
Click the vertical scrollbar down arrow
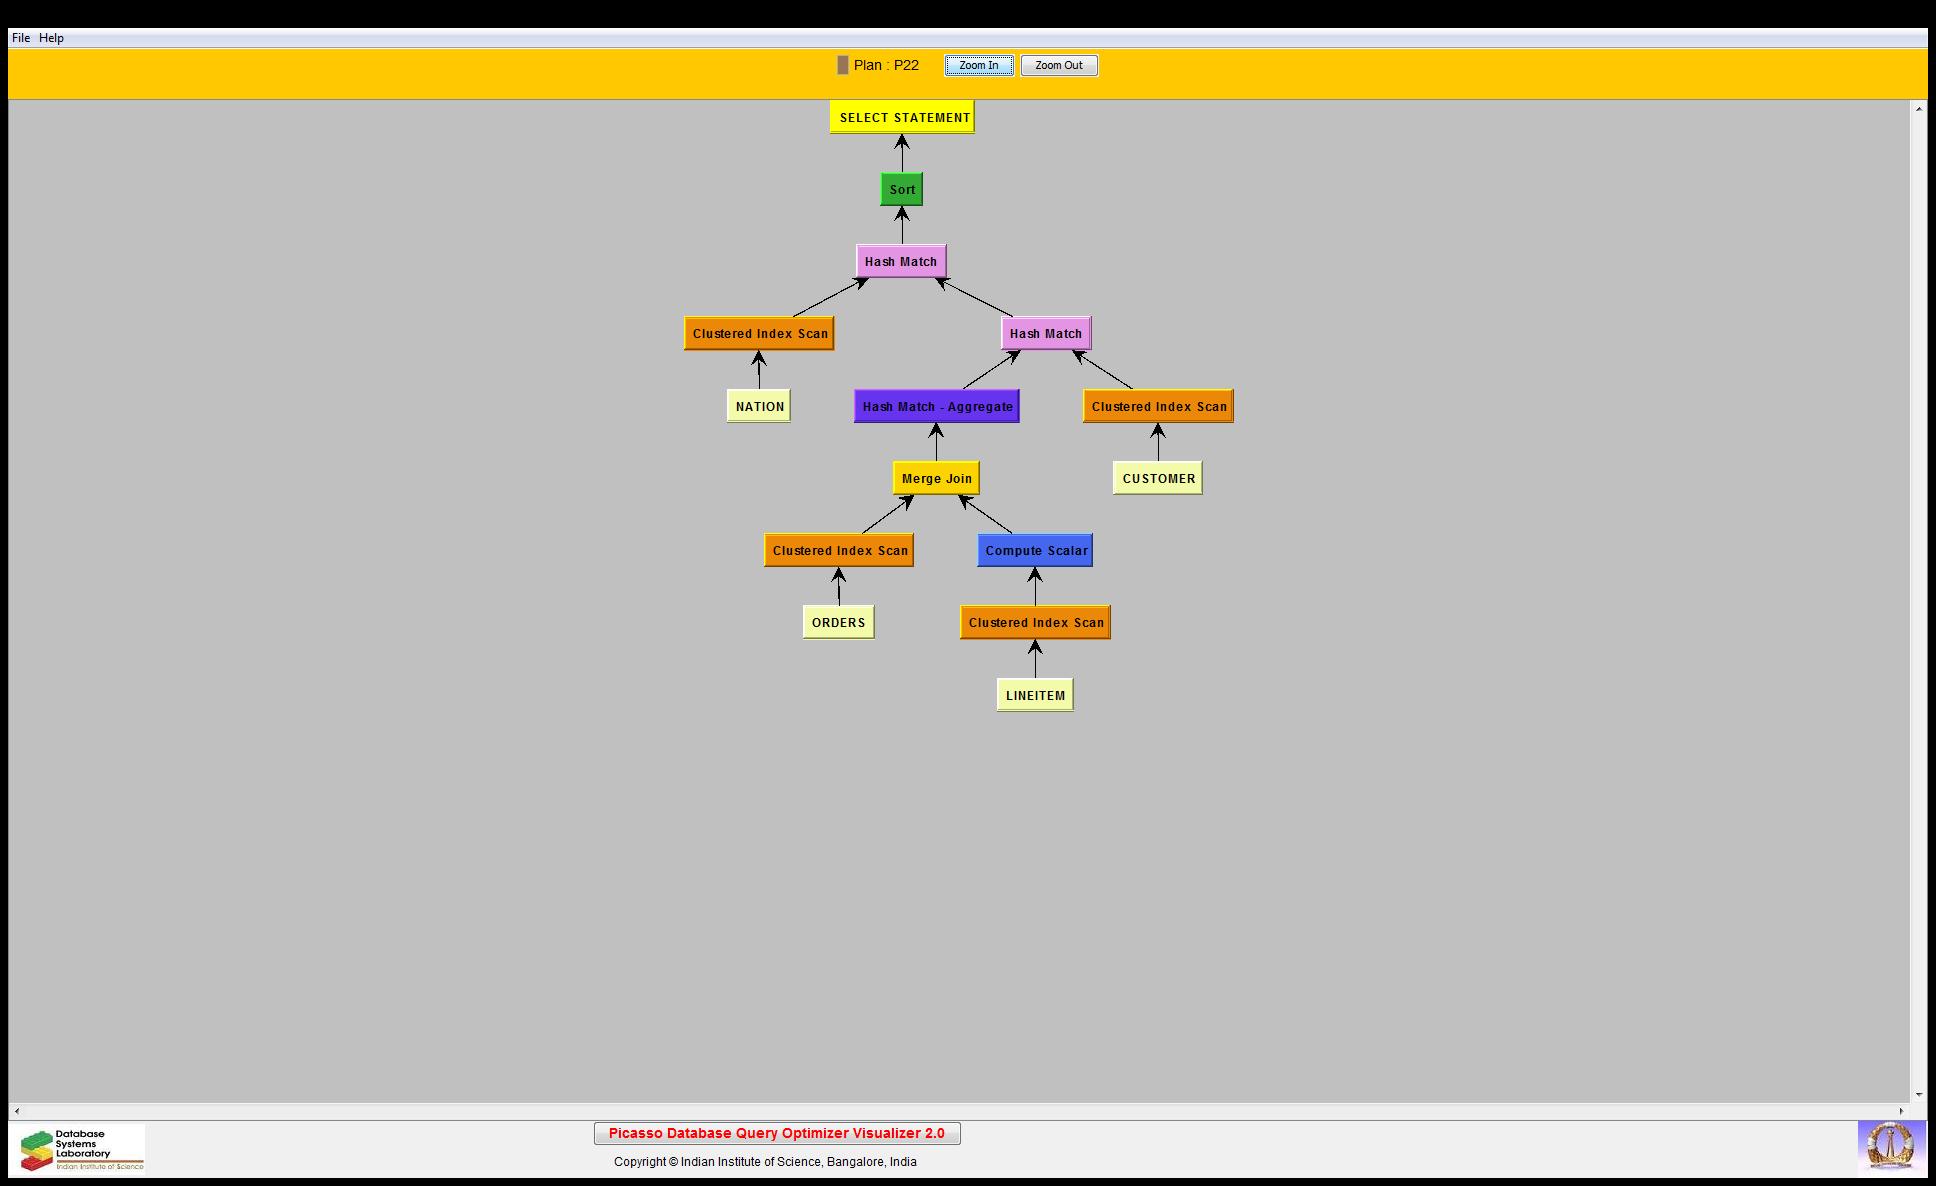(x=1918, y=1095)
